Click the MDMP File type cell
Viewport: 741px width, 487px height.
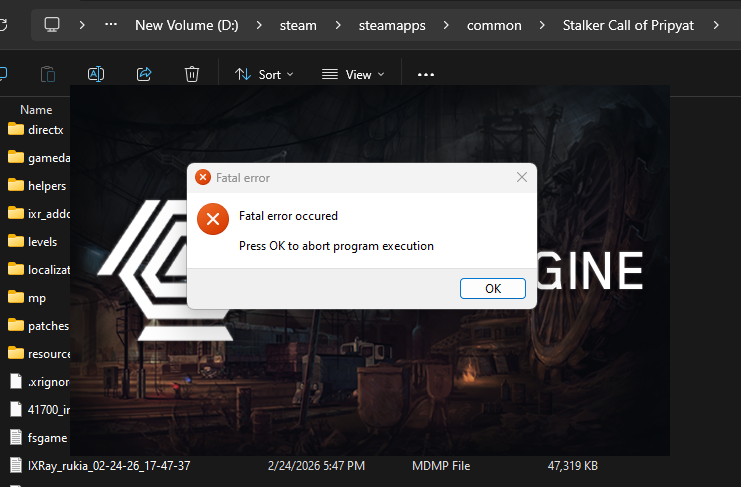441,466
